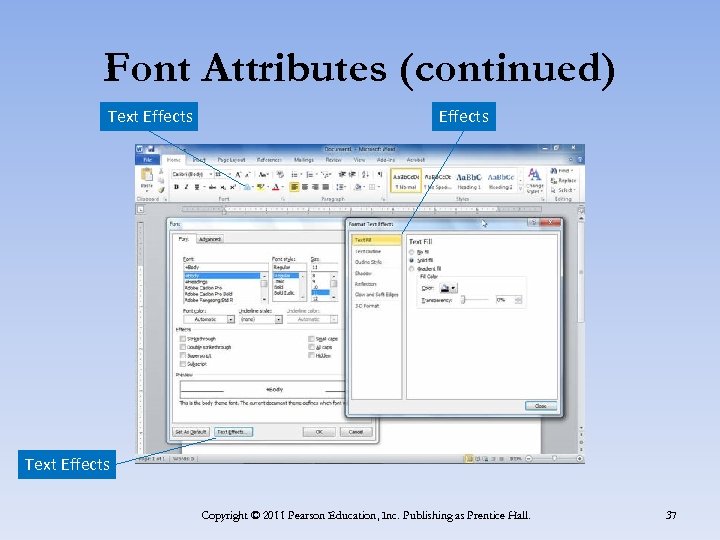Image resolution: width=720 pixels, height=540 pixels.
Task: Open Text Effects button in the ribbon
Action: pos(247,187)
